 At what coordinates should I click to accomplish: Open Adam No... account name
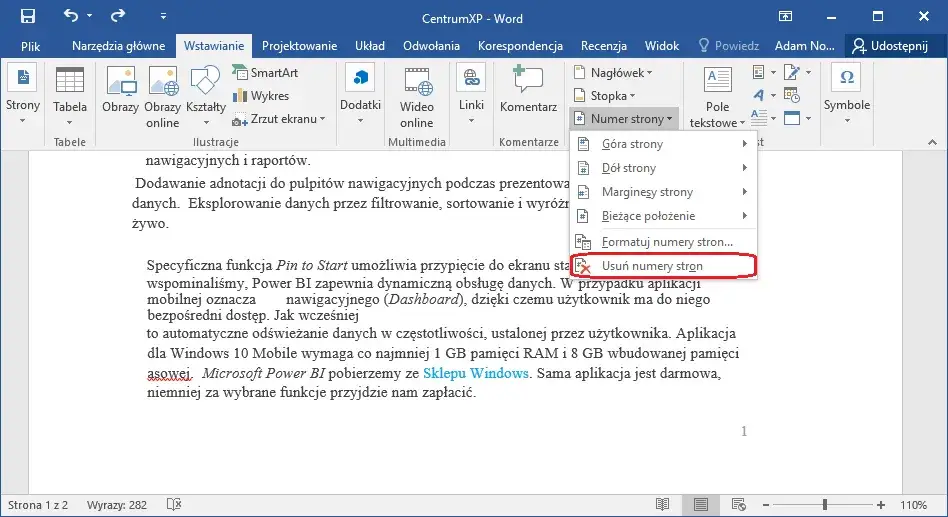point(804,46)
